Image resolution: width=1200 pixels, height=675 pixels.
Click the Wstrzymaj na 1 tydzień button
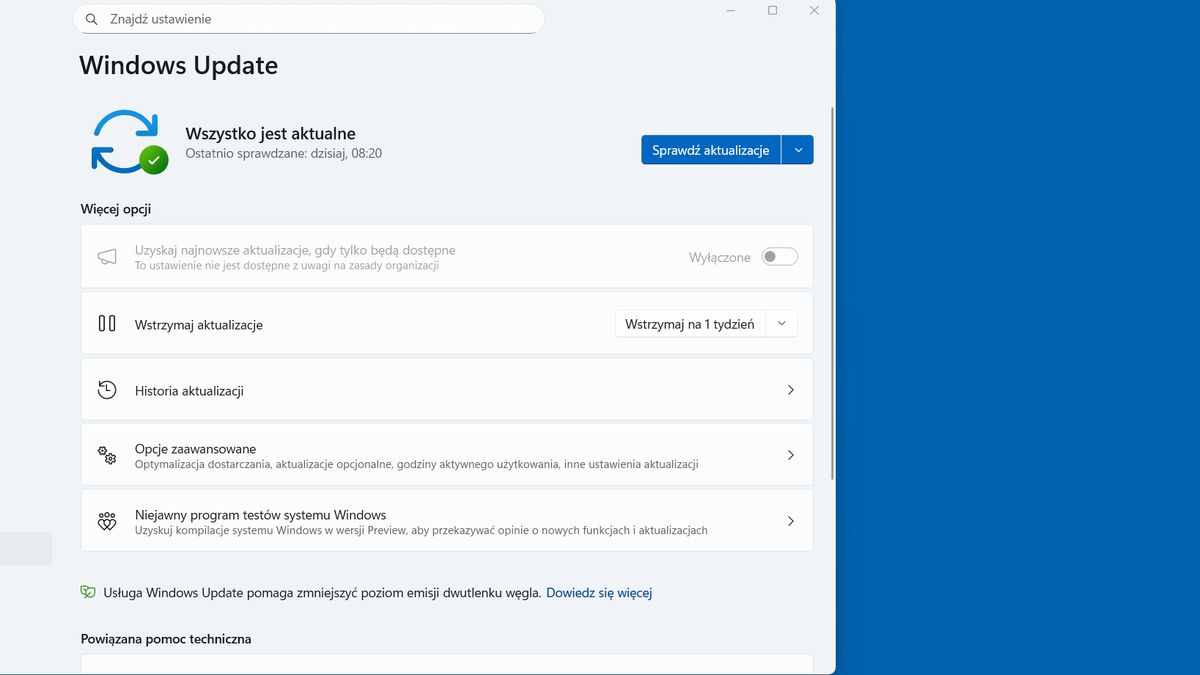click(689, 324)
